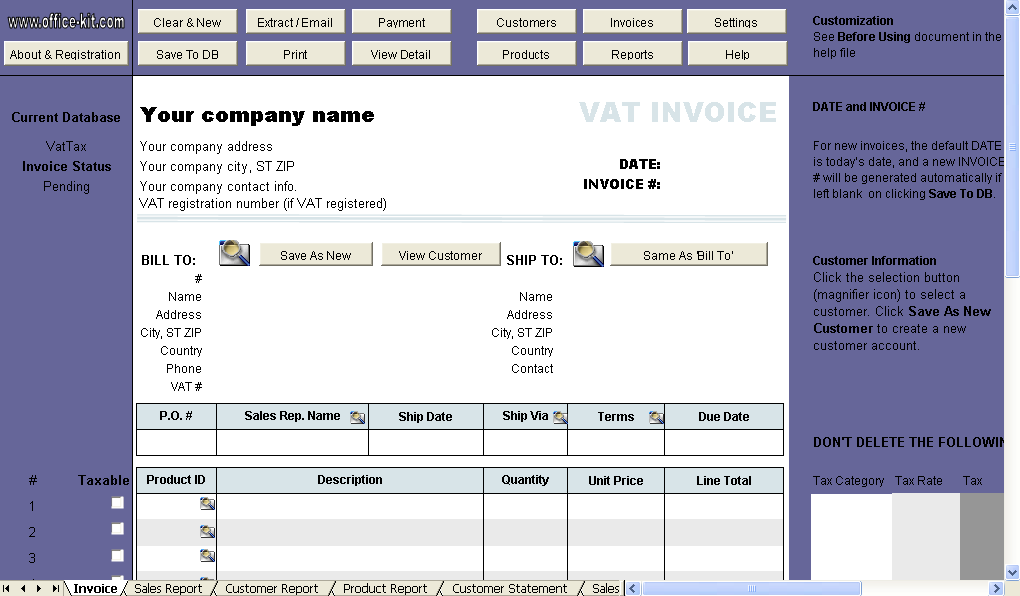
Task: Click the Sales Rep. Name selector icon
Action: point(357,416)
